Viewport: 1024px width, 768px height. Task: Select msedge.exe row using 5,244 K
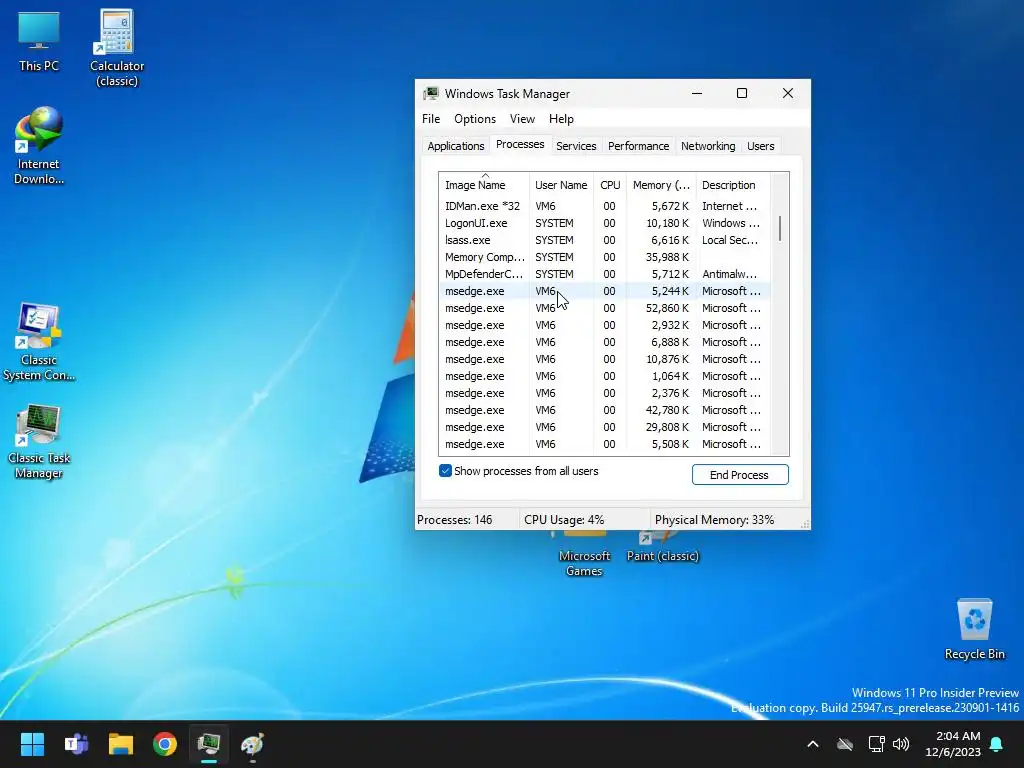[x=604, y=291]
